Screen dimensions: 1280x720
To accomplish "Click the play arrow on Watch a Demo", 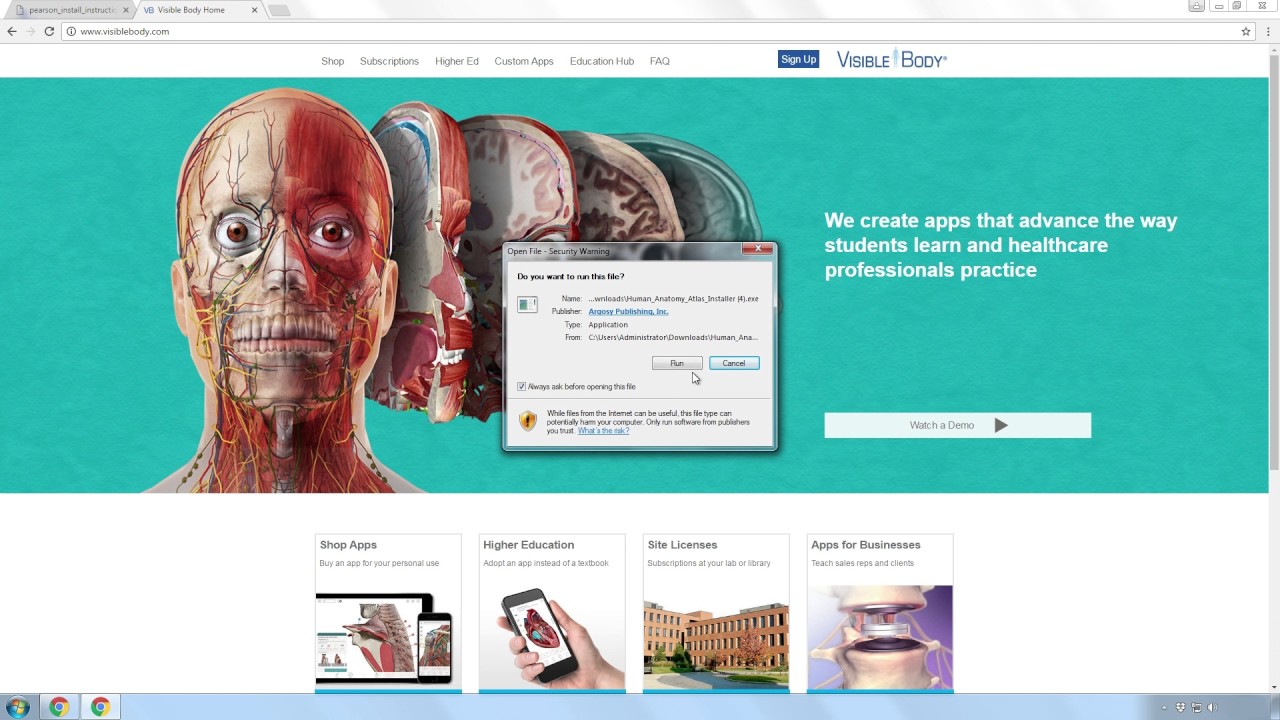I will point(1001,425).
